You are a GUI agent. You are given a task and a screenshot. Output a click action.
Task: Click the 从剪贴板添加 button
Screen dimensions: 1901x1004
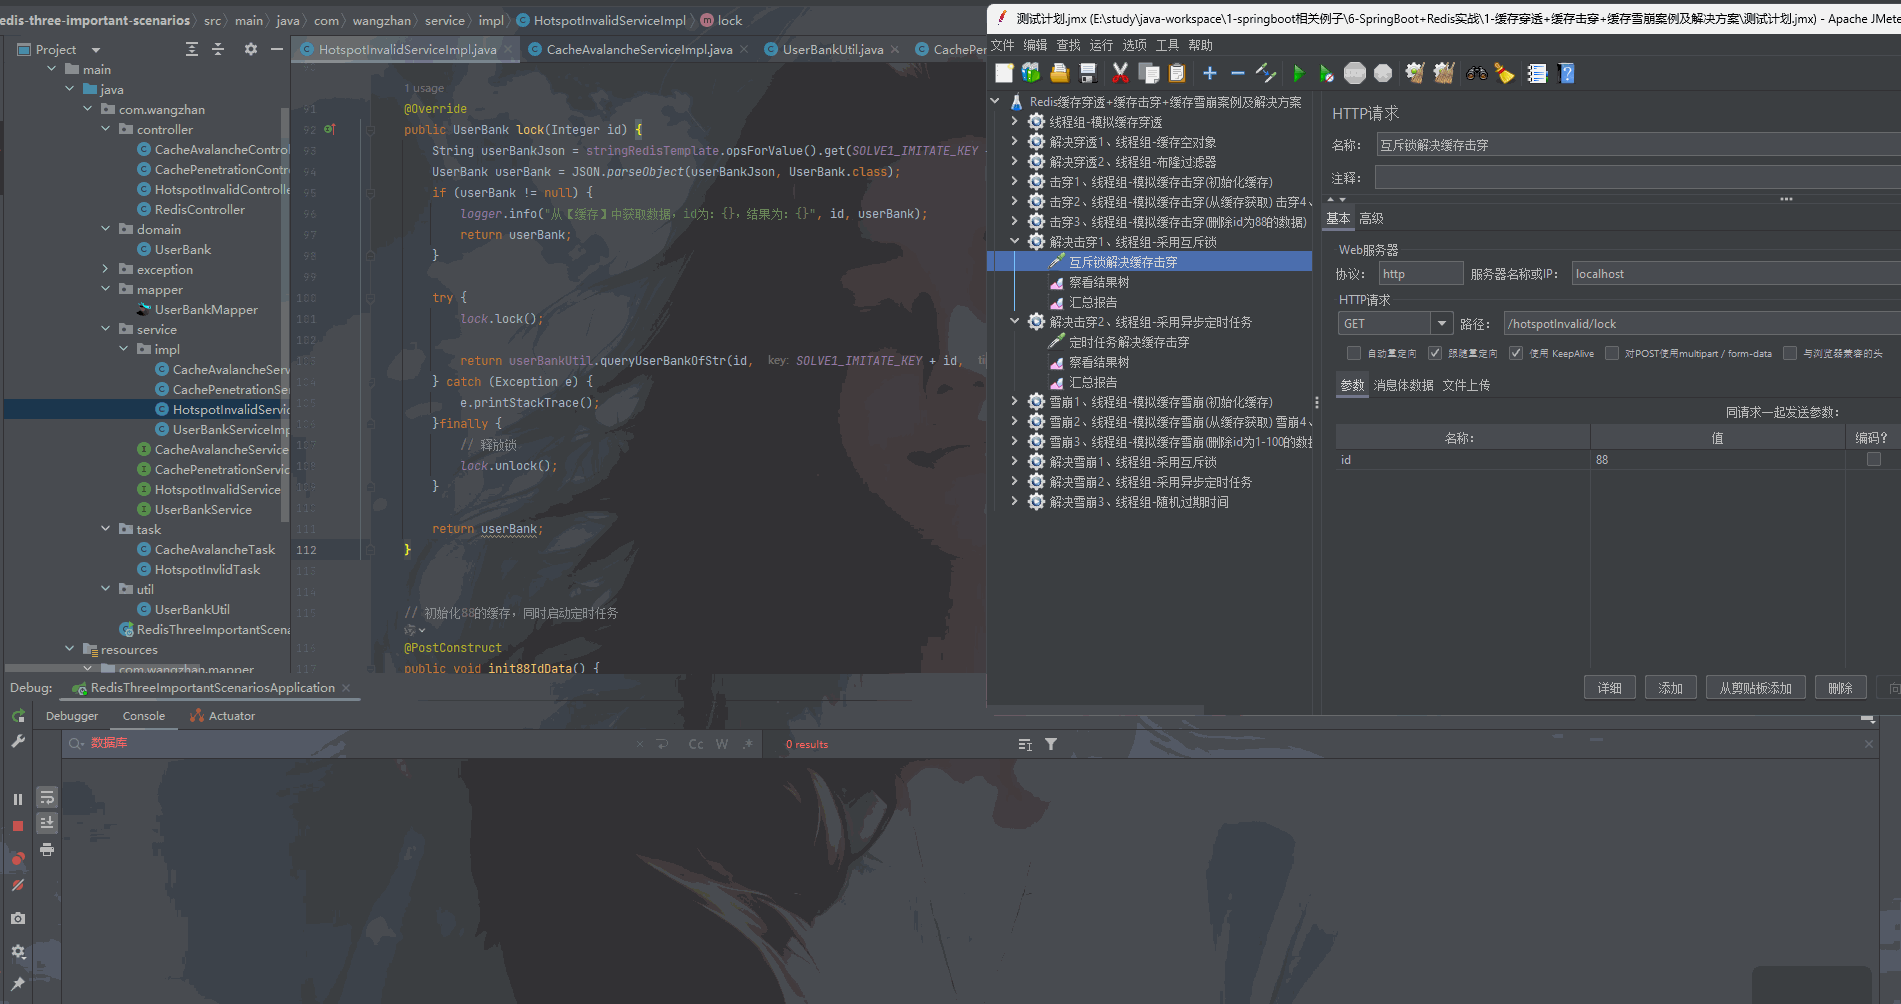[1754, 687]
